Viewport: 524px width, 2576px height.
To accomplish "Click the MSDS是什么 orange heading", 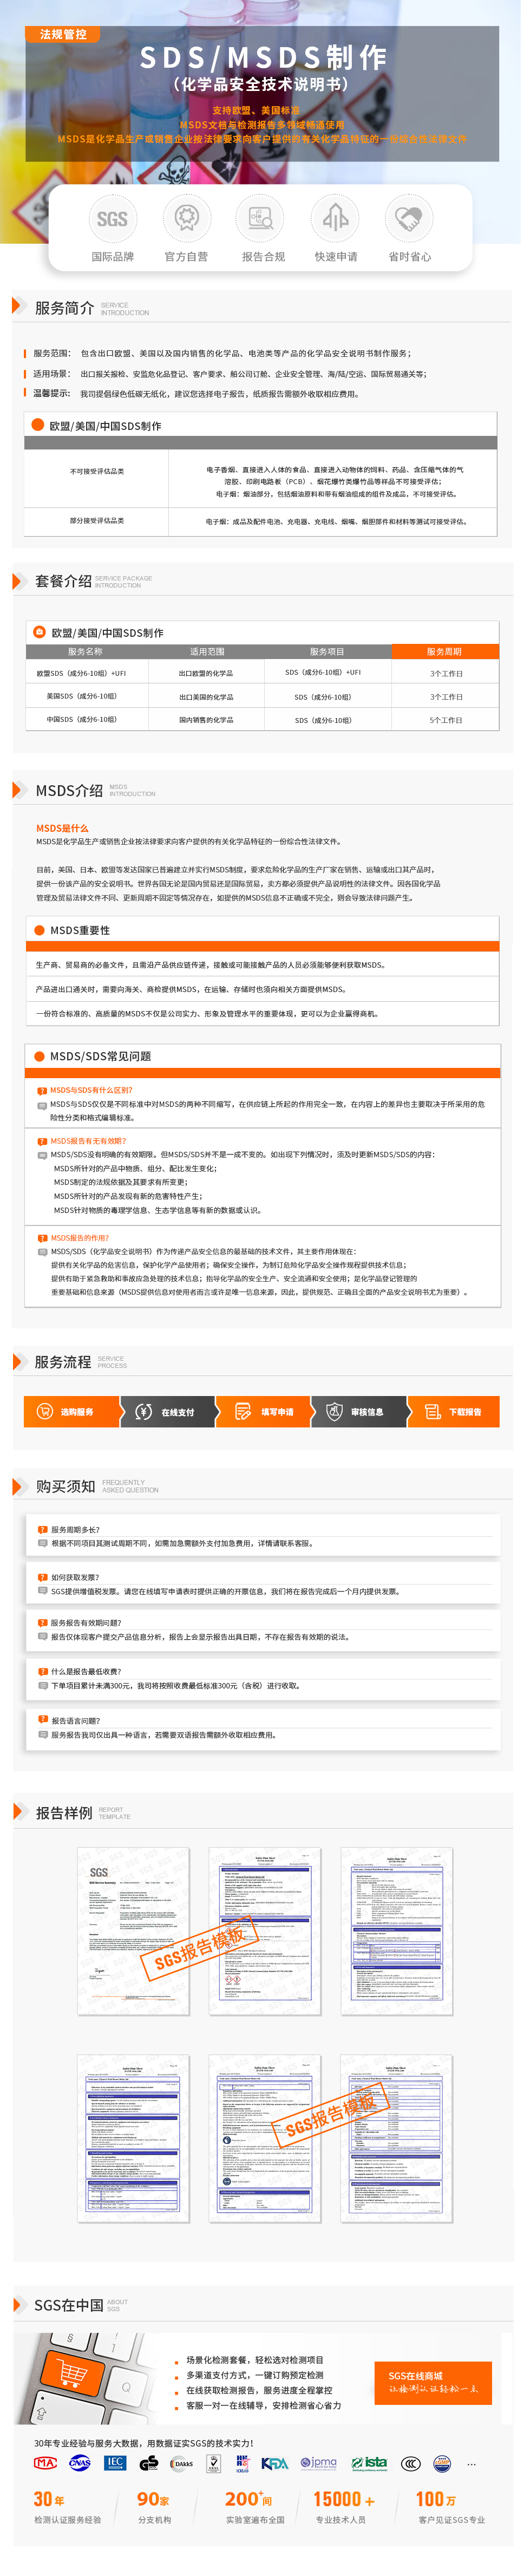I will point(62,828).
